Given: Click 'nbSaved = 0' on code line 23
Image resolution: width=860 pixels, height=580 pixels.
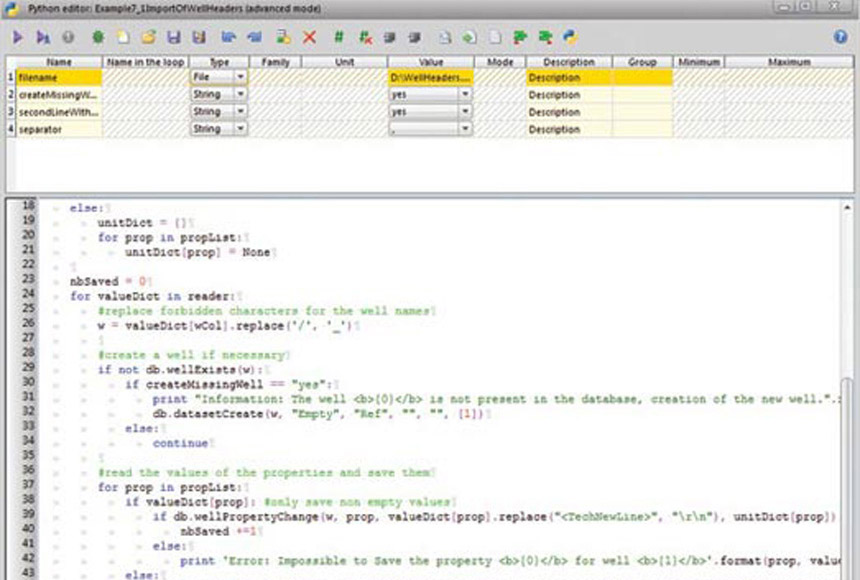Looking at the screenshot, I should 109,281.
